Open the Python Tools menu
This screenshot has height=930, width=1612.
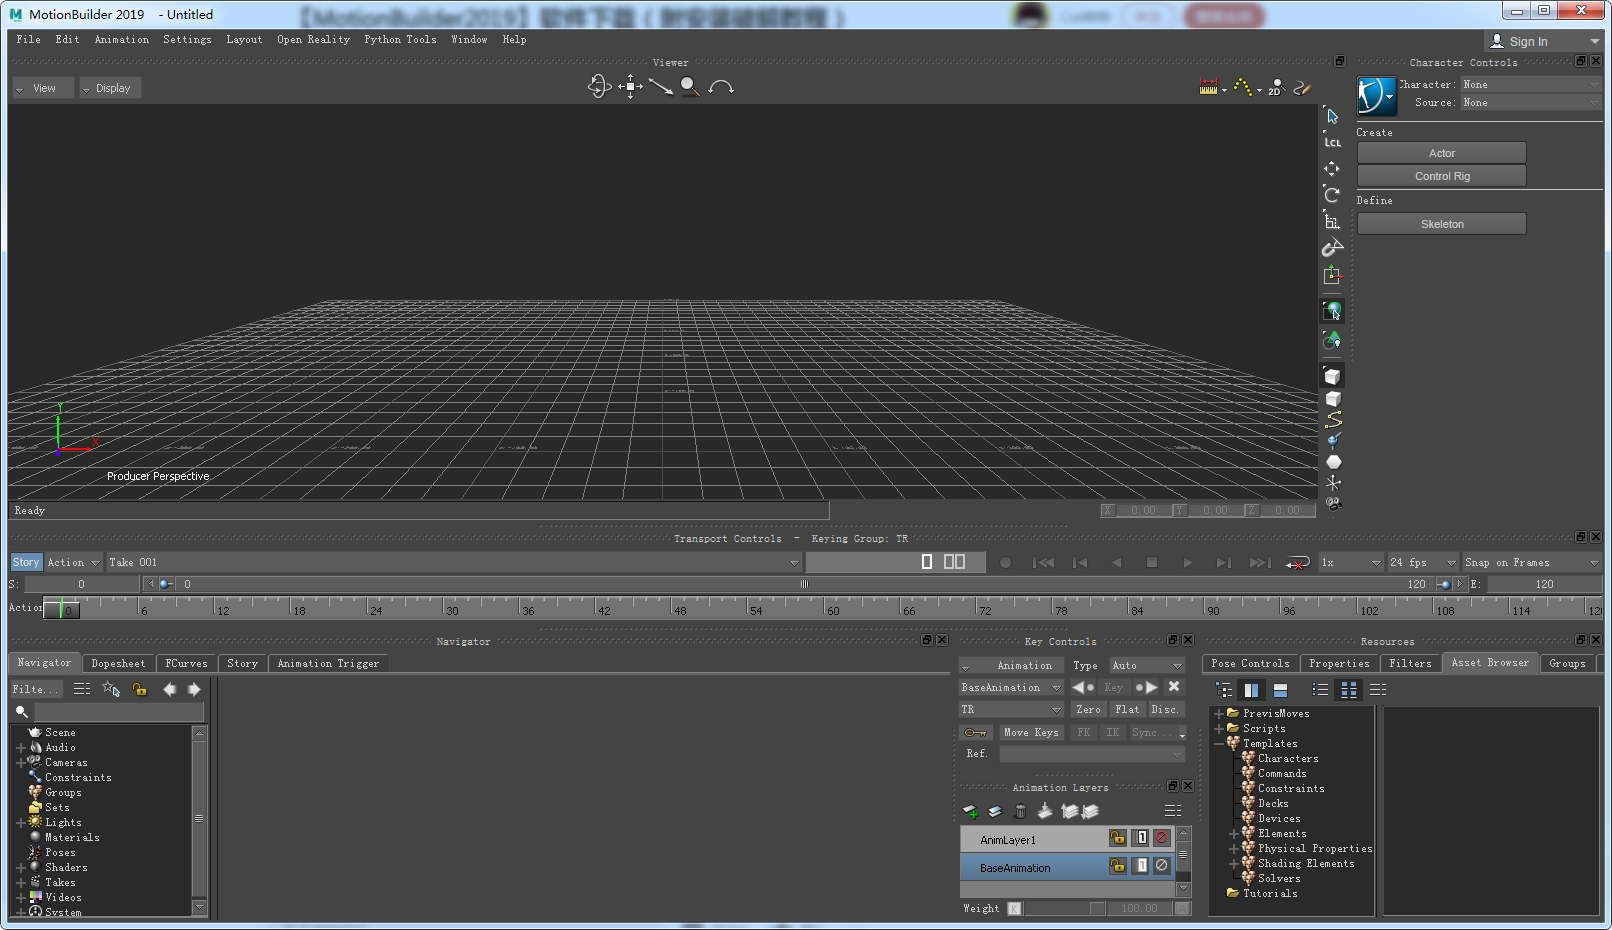[400, 40]
